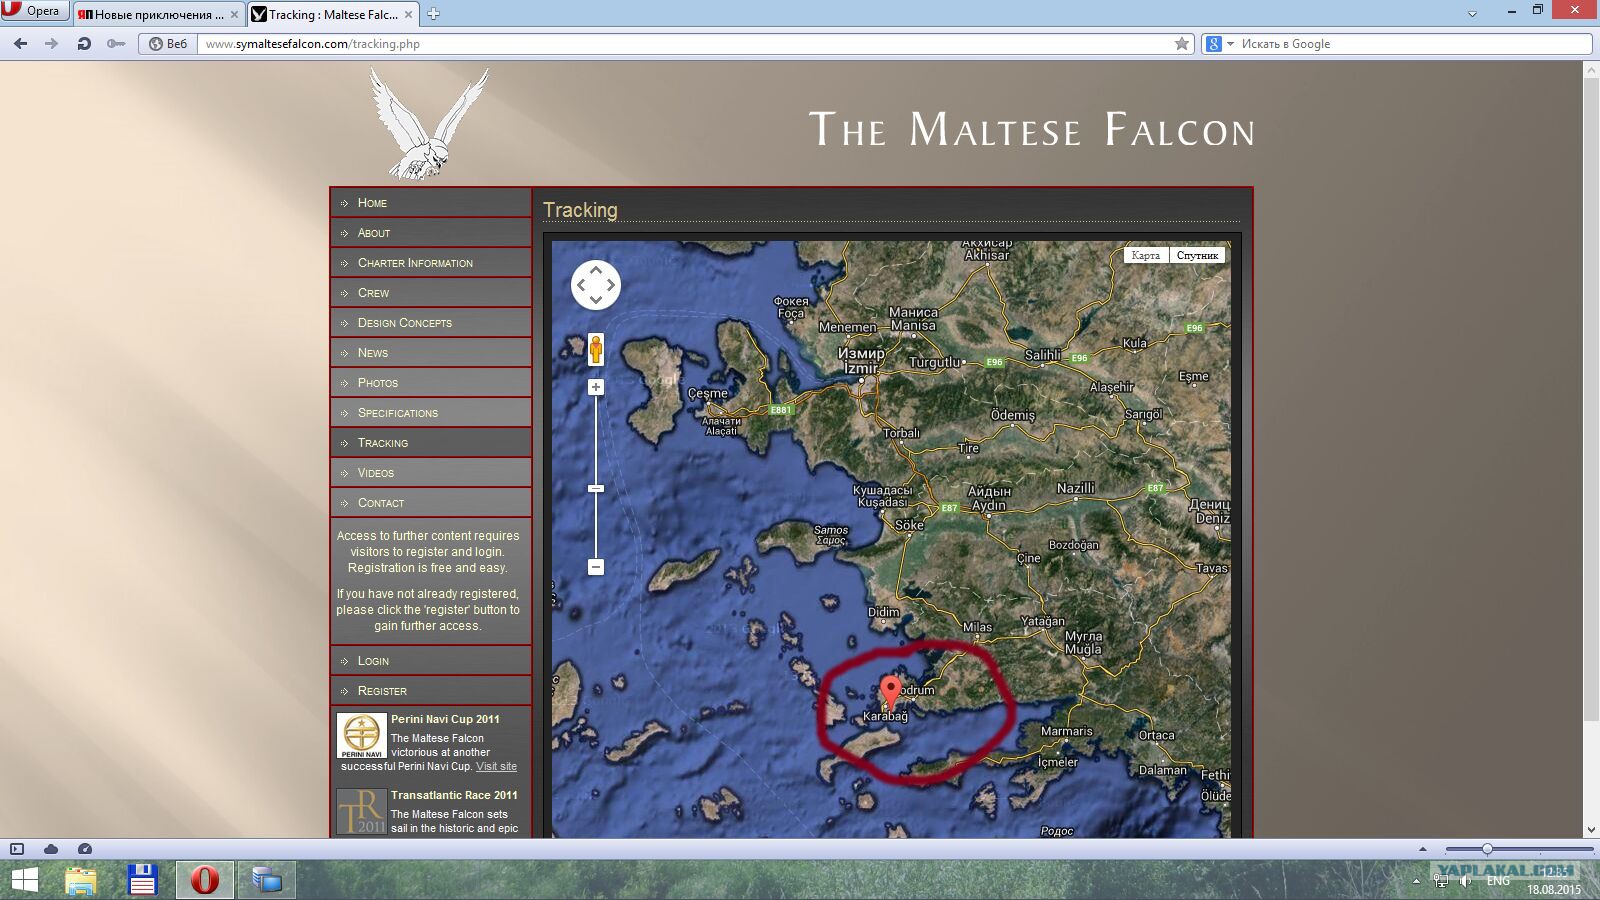Screen dimensions: 1600x900
Task: Zoom out of the map with minus
Action: tap(596, 567)
